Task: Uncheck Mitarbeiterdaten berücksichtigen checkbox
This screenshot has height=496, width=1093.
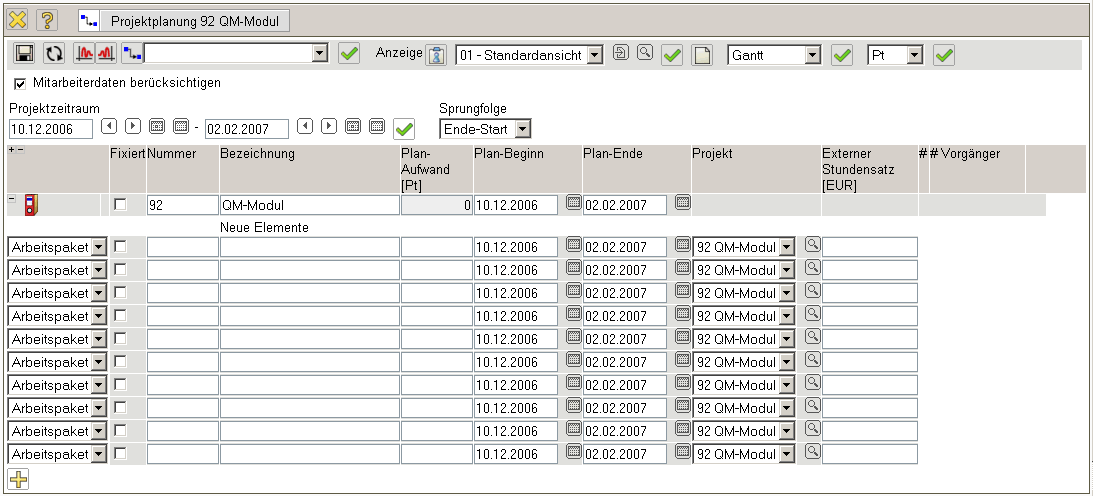Action: pos(20,83)
